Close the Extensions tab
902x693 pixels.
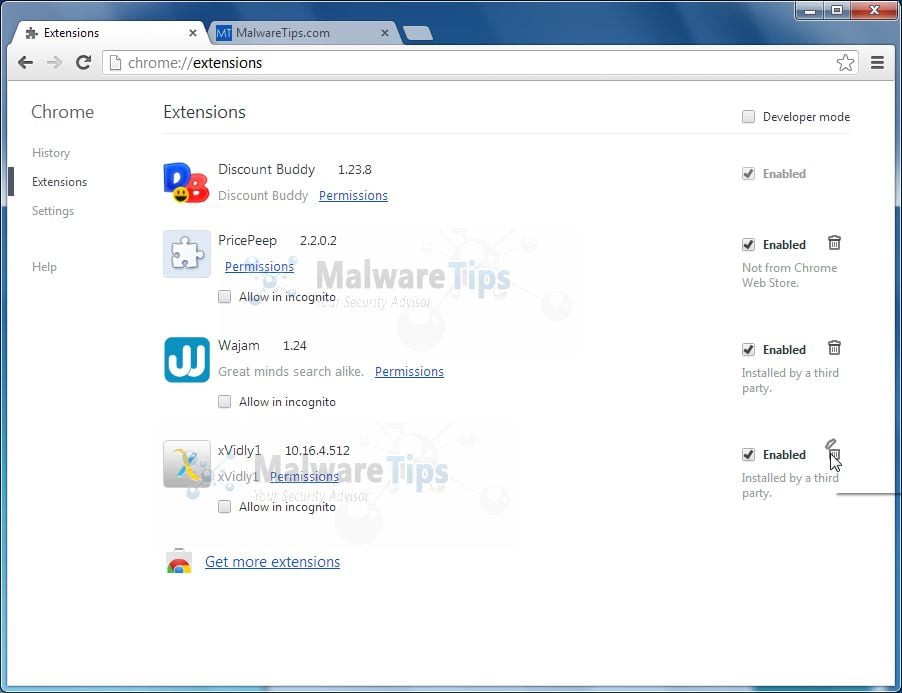coord(193,33)
